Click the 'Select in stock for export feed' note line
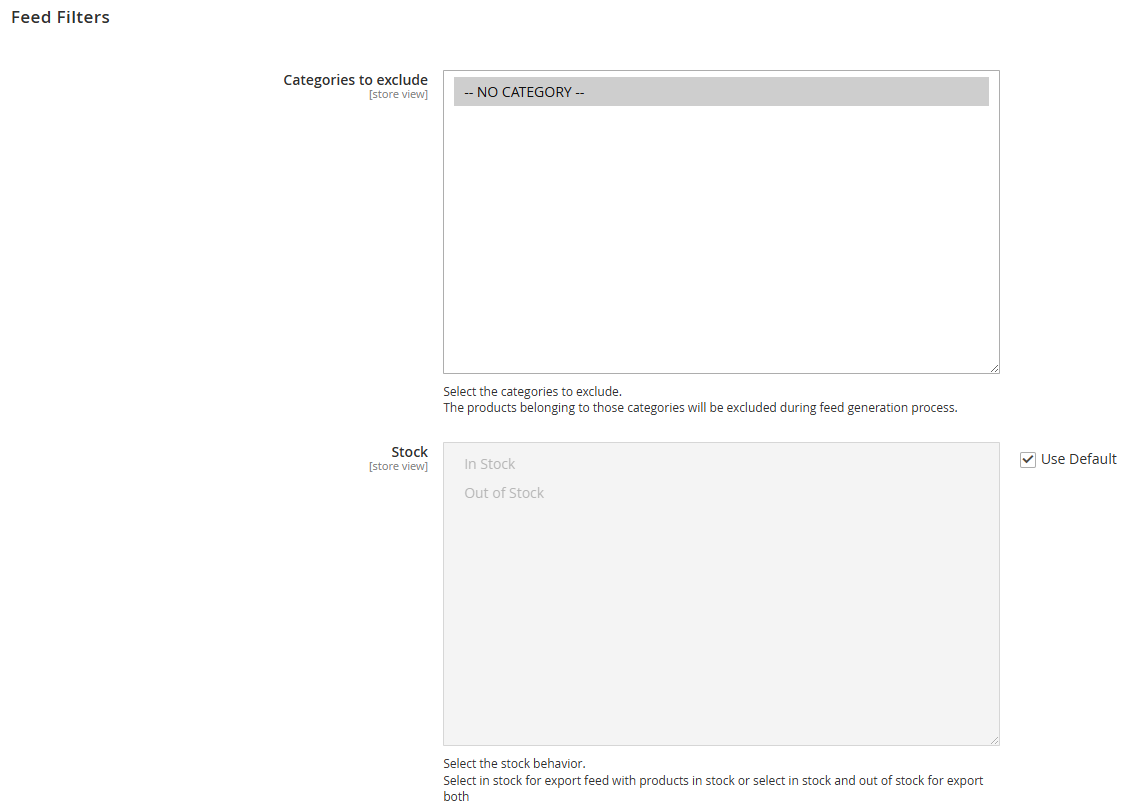This screenshot has width=1126, height=809. tap(712, 781)
